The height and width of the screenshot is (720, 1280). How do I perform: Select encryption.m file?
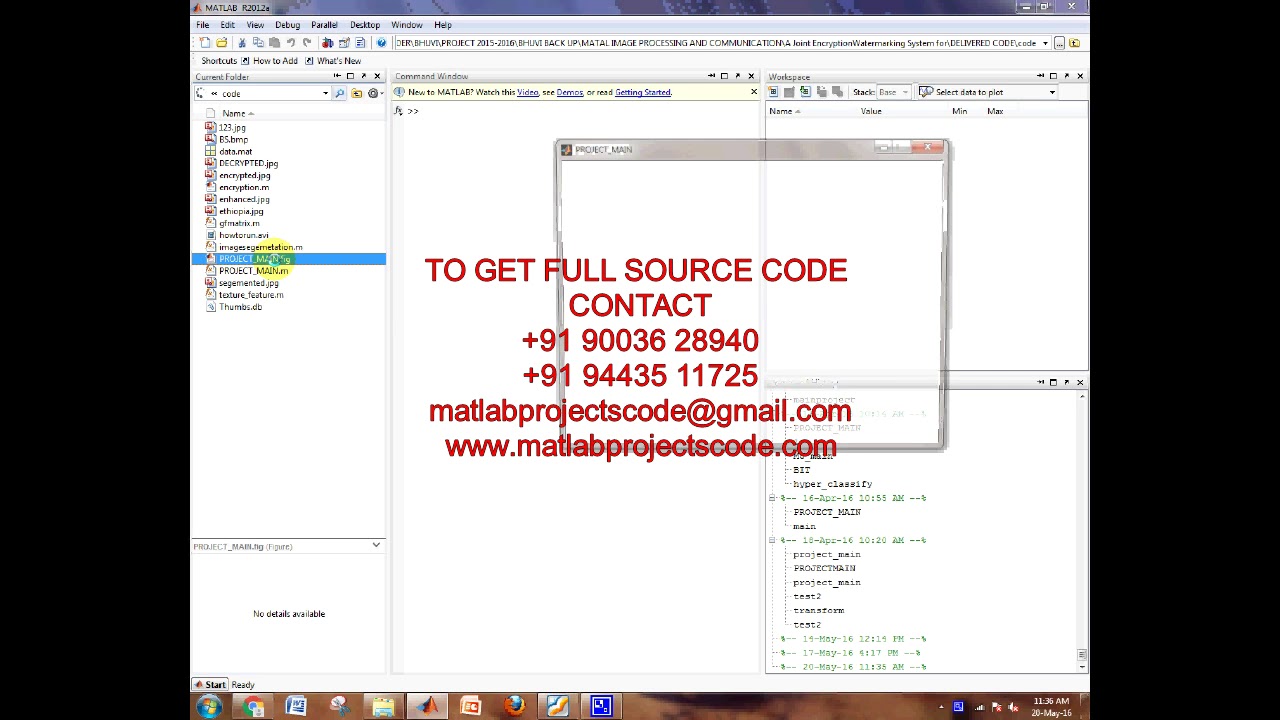243,187
